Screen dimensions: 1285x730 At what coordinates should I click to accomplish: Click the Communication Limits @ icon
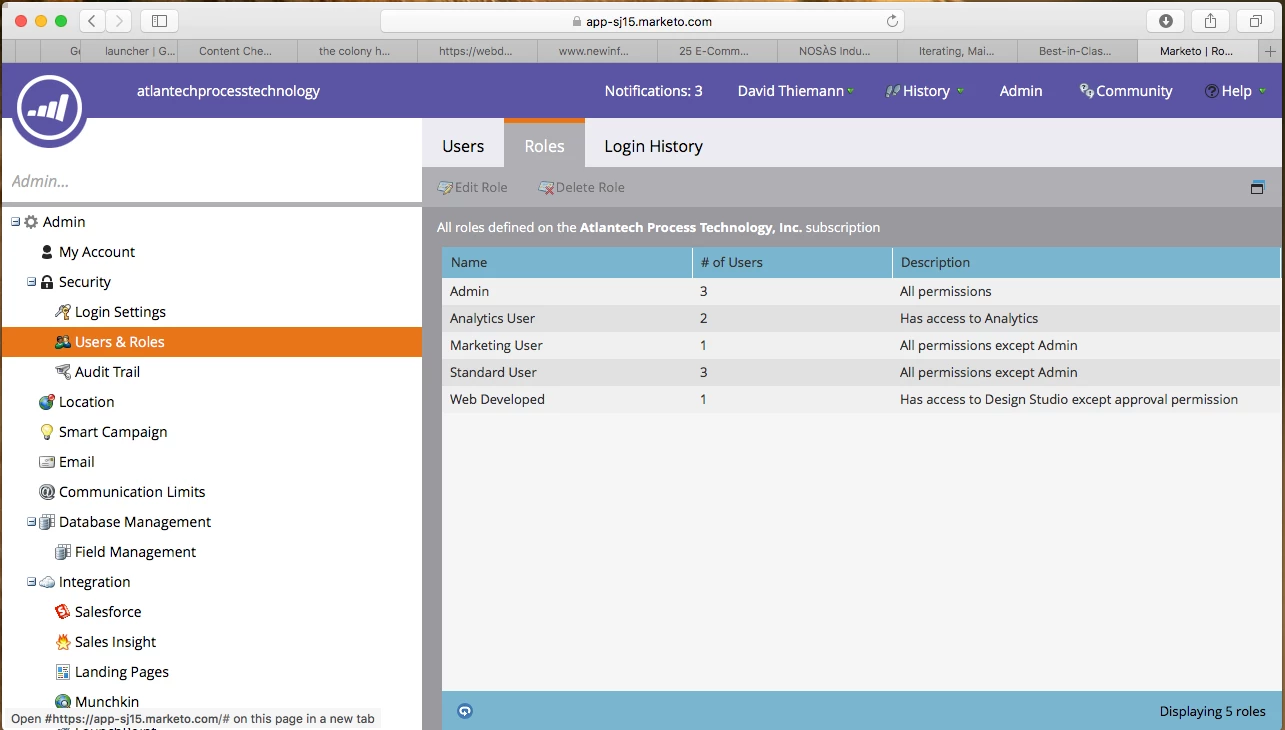point(47,492)
